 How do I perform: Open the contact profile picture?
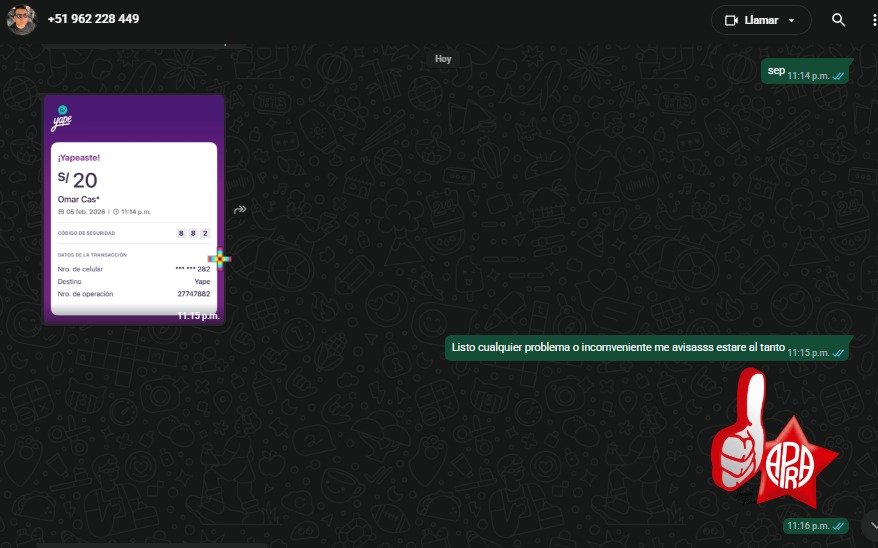[x=21, y=20]
